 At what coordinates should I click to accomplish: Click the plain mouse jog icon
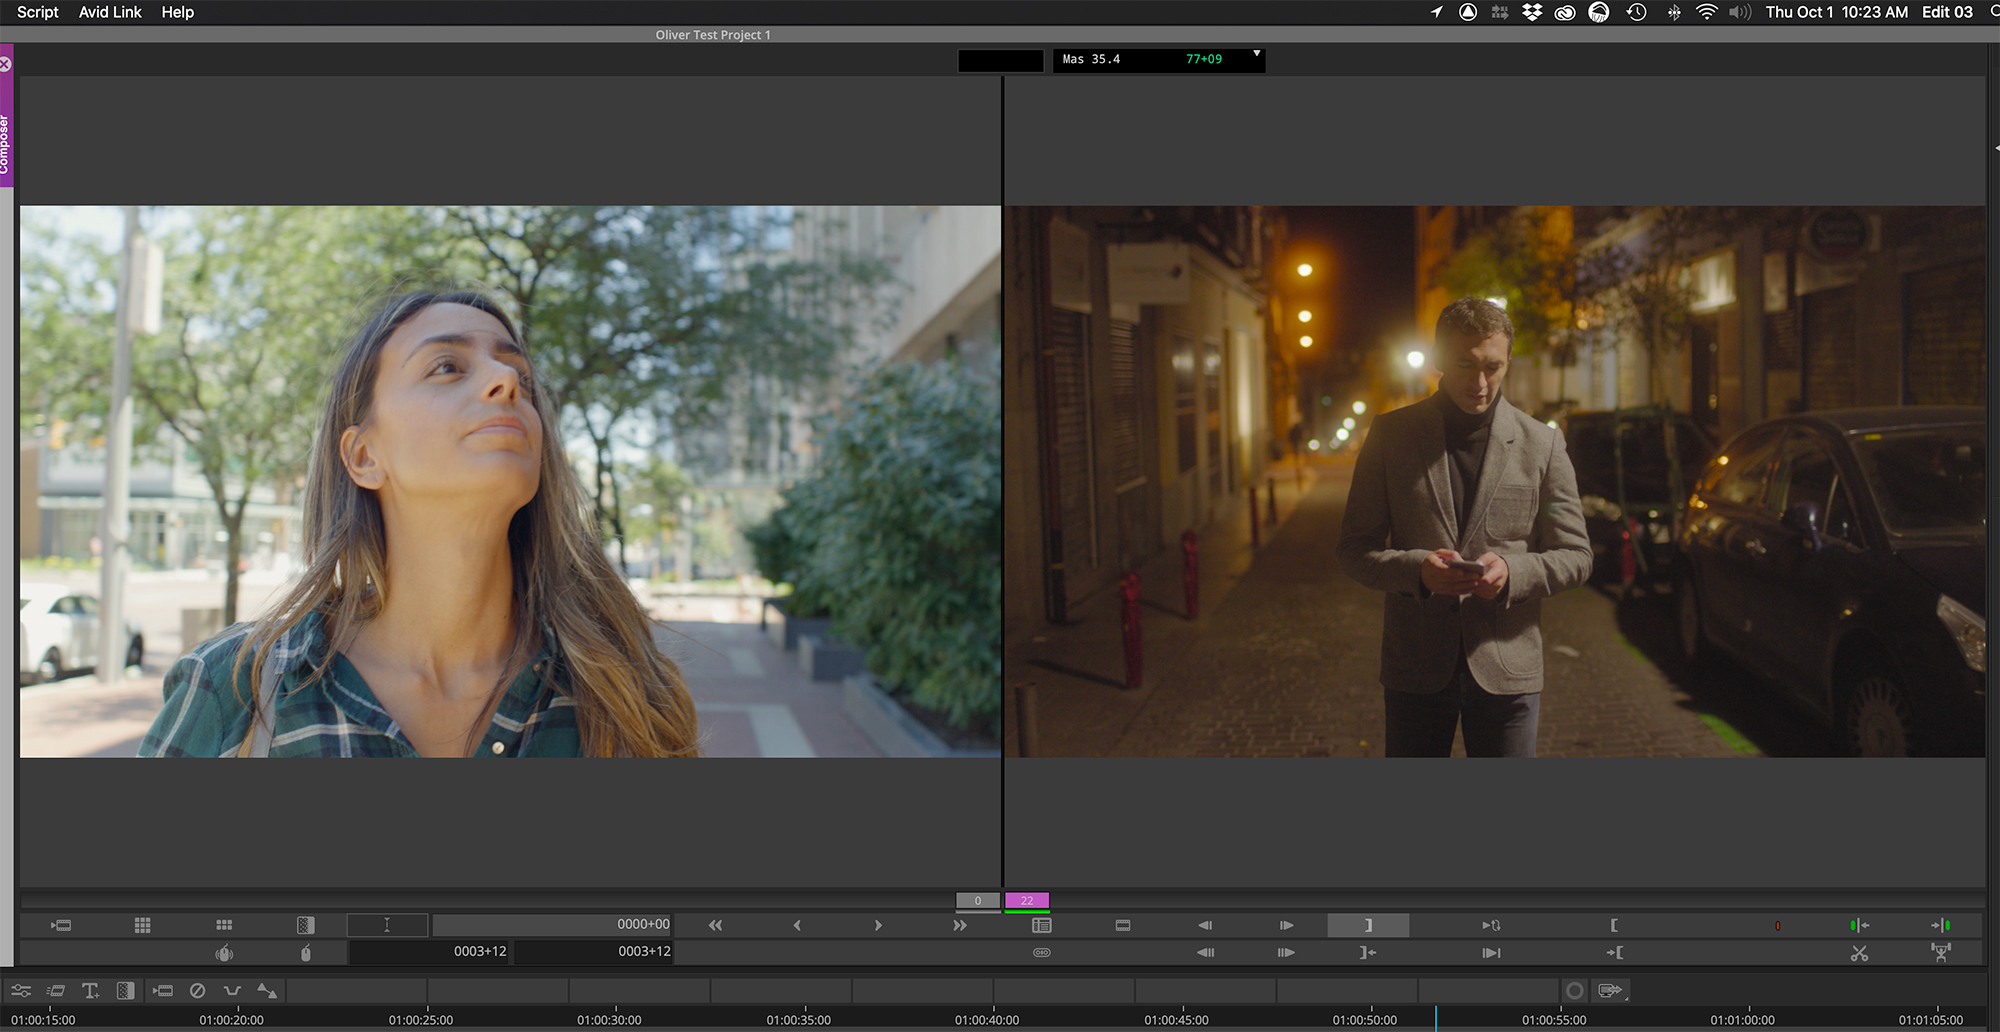pyautogui.click(x=306, y=953)
